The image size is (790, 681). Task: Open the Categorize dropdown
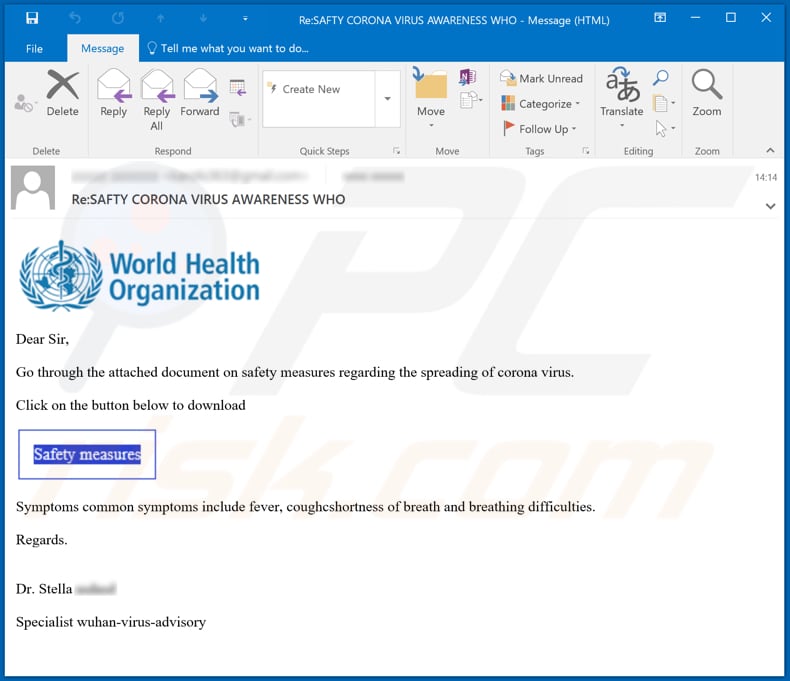point(541,104)
